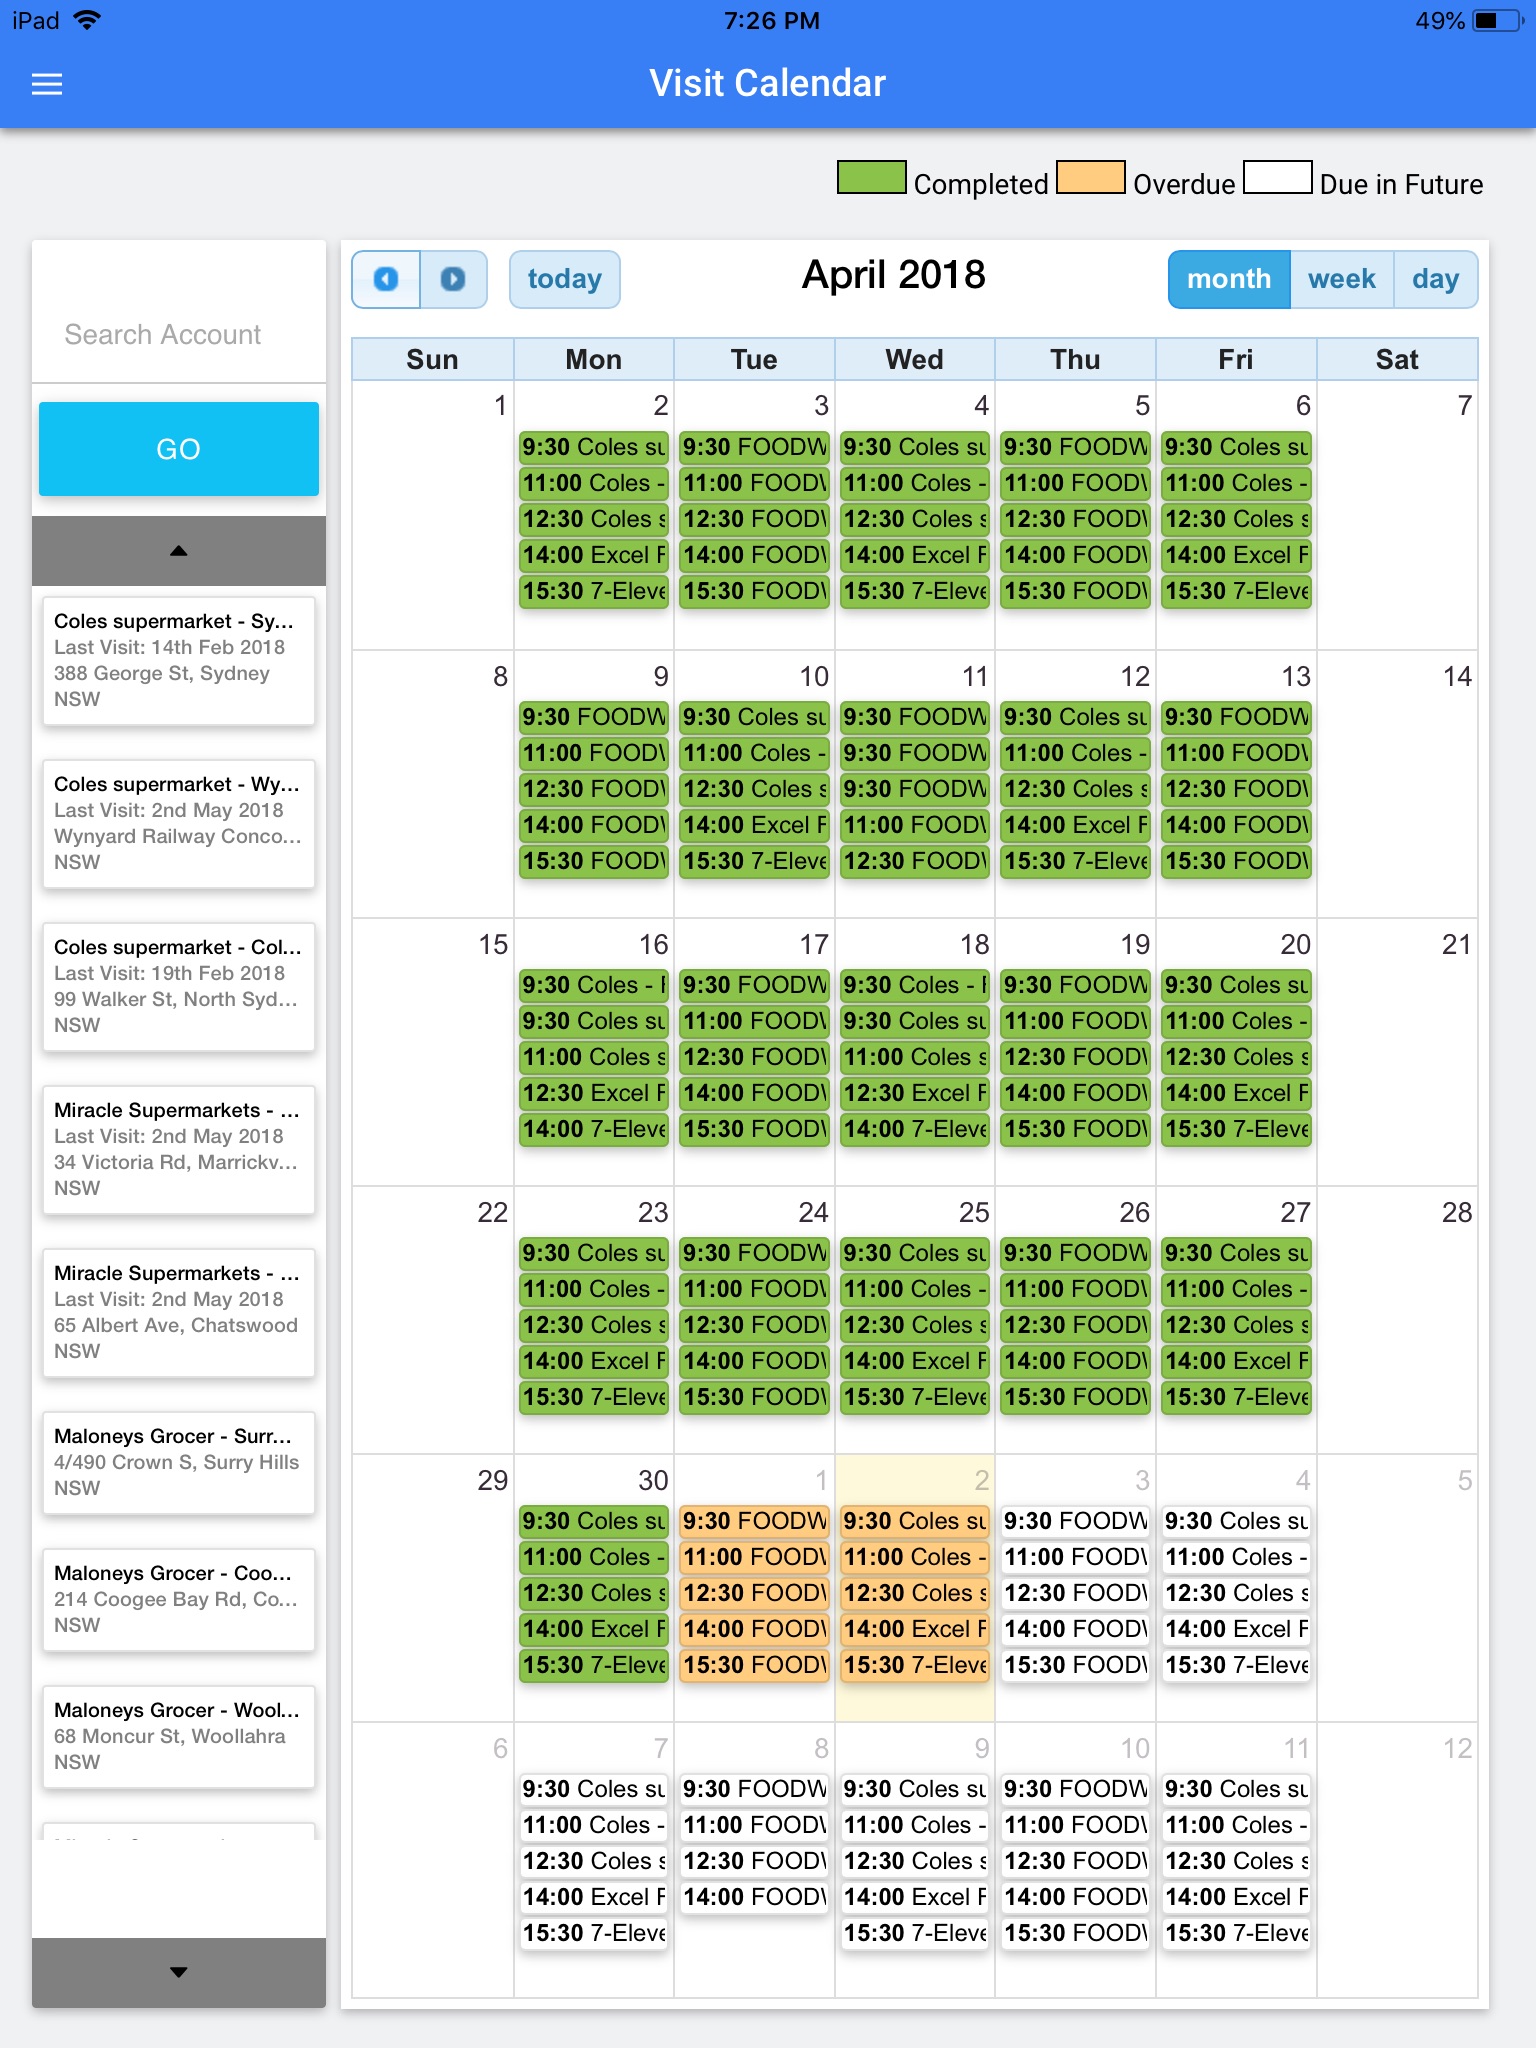Open future May 3 11:00 FOODW visit
Screen dimensions: 1536x2048
pyautogui.click(x=1076, y=1557)
